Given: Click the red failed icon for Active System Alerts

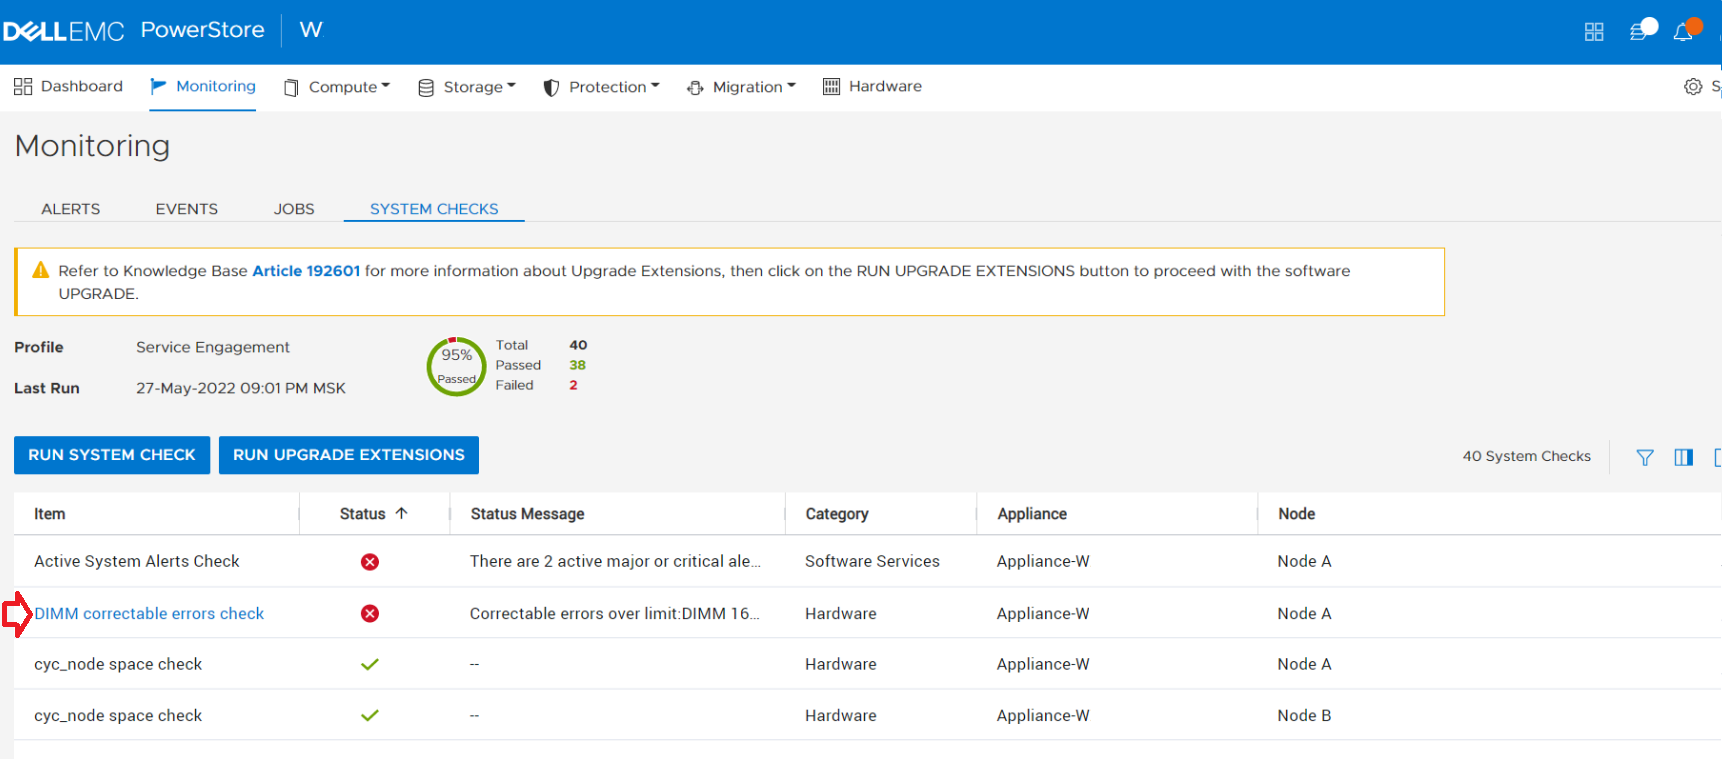Looking at the screenshot, I should click(370, 562).
